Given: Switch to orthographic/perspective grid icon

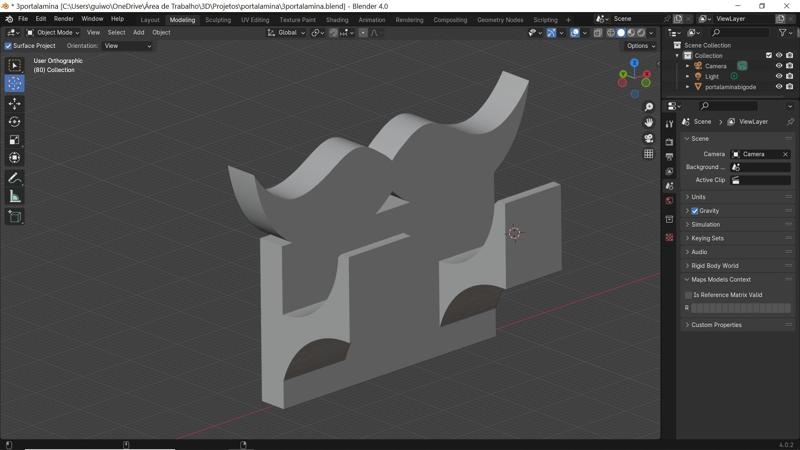Looking at the screenshot, I should [649, 155].
